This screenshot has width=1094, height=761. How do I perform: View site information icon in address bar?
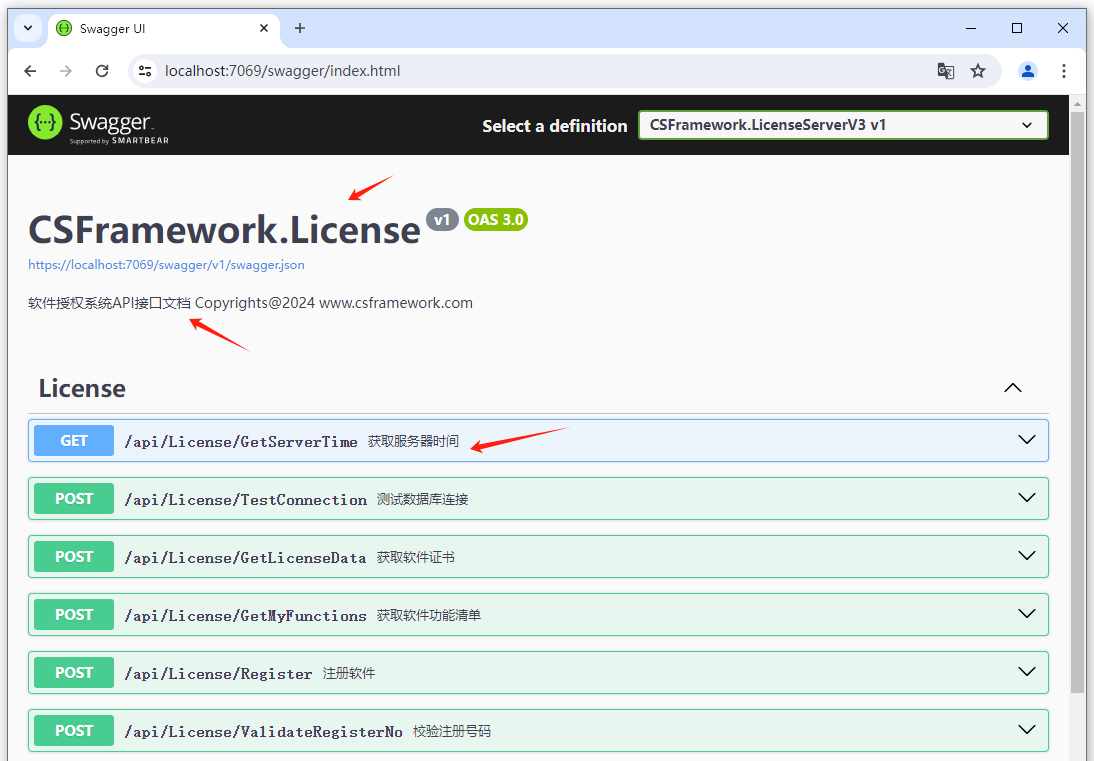[145, 71]
